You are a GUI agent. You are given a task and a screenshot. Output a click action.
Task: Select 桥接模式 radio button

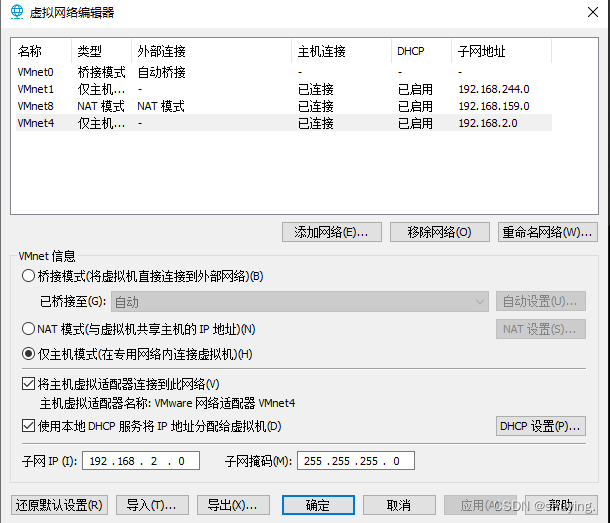tap(28, 276)
